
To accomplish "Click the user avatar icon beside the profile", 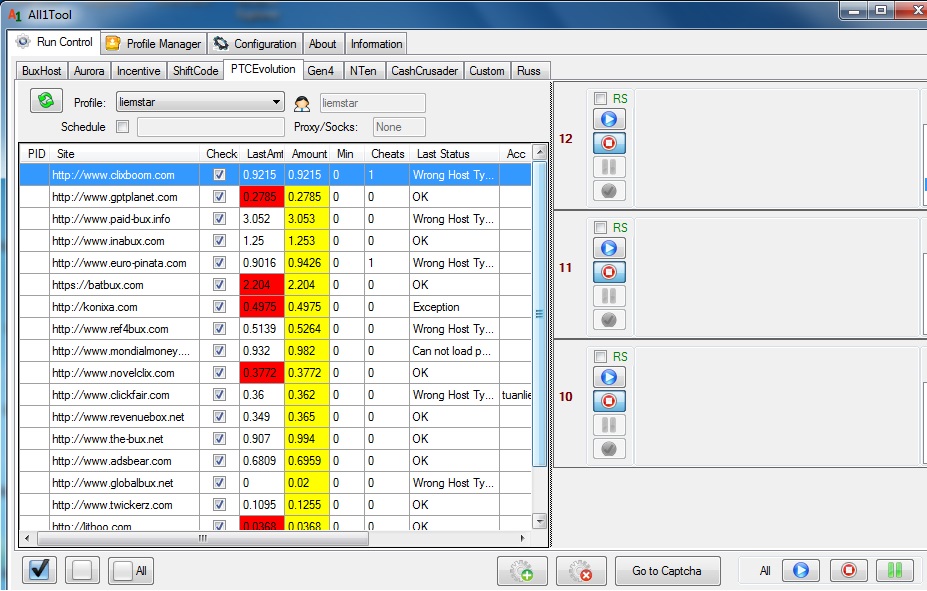I will (302, 104).
